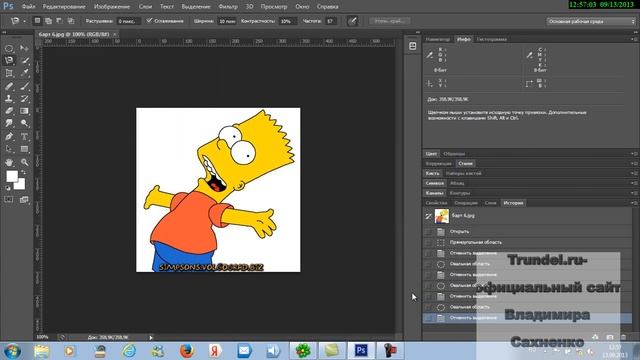Click the background color swatch
Screen dimensions: 640x360
(20, 184)
